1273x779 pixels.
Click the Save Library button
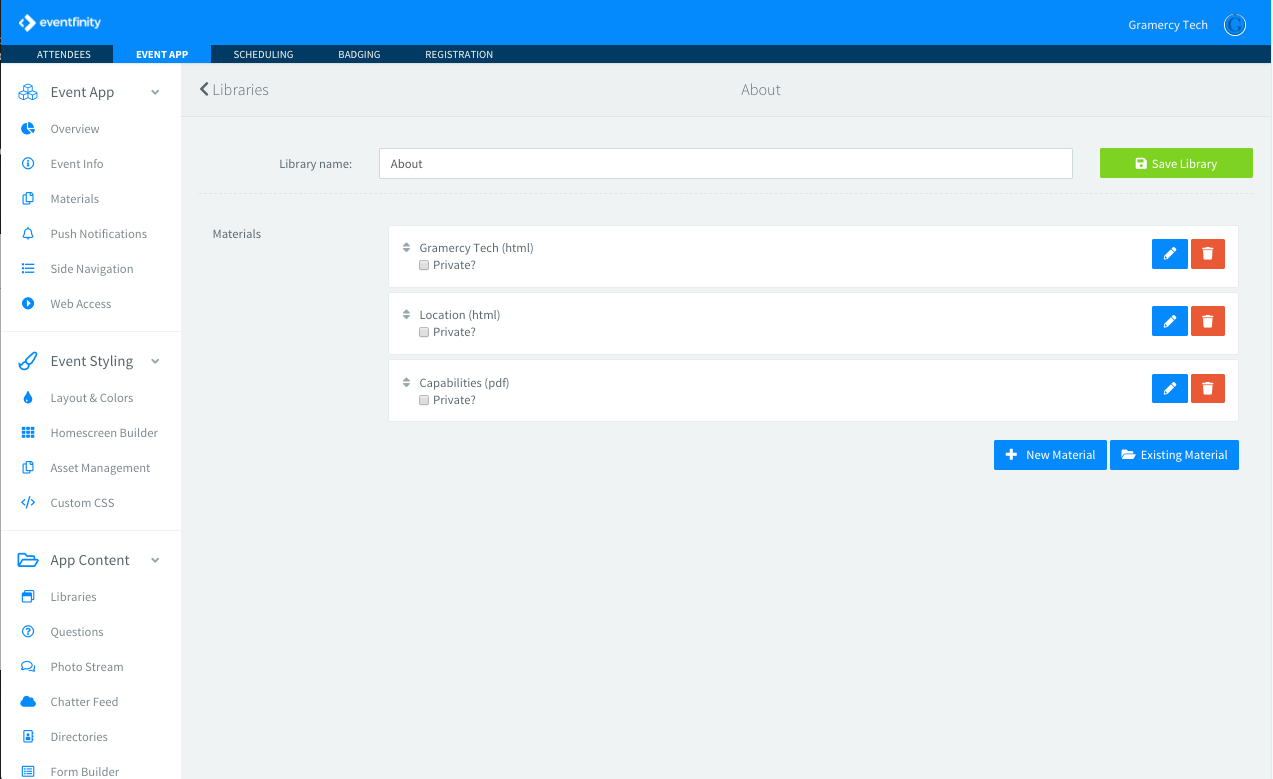tap(1176, 163)
